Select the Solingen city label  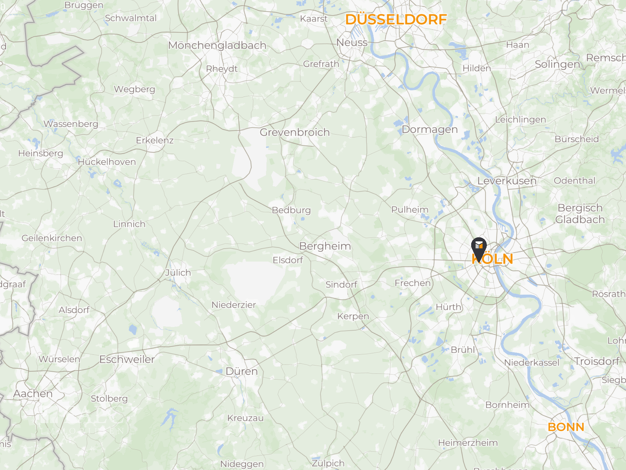pyautogui.click(x=557, y=64)
